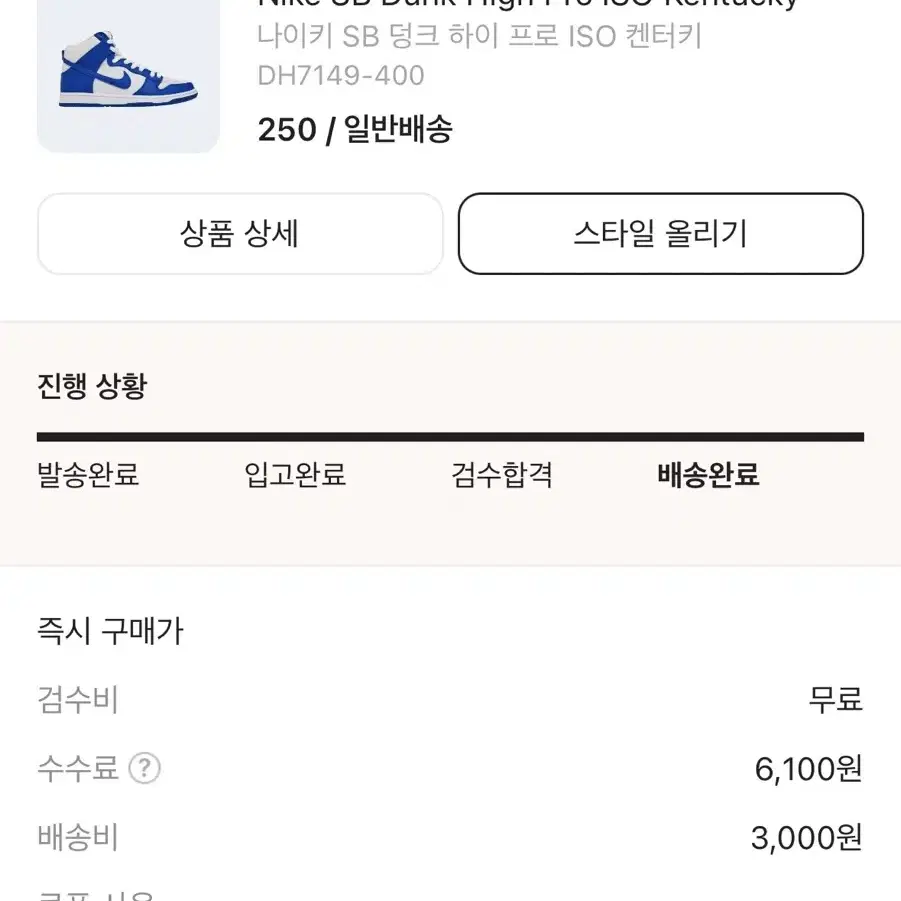The height and width of the screenshot is (901, 901).
Task: Select the 발송완료 progress step
Action: 88,475
